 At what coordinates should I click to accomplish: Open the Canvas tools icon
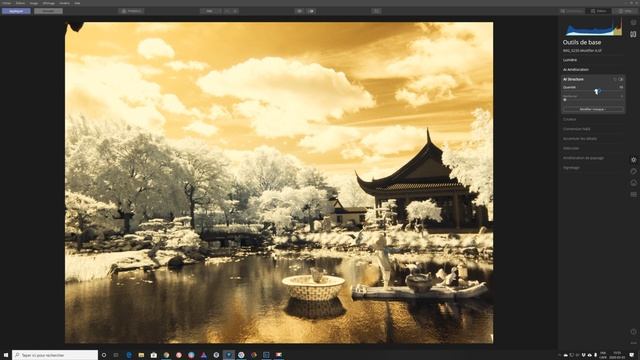[x=633, y=34]
